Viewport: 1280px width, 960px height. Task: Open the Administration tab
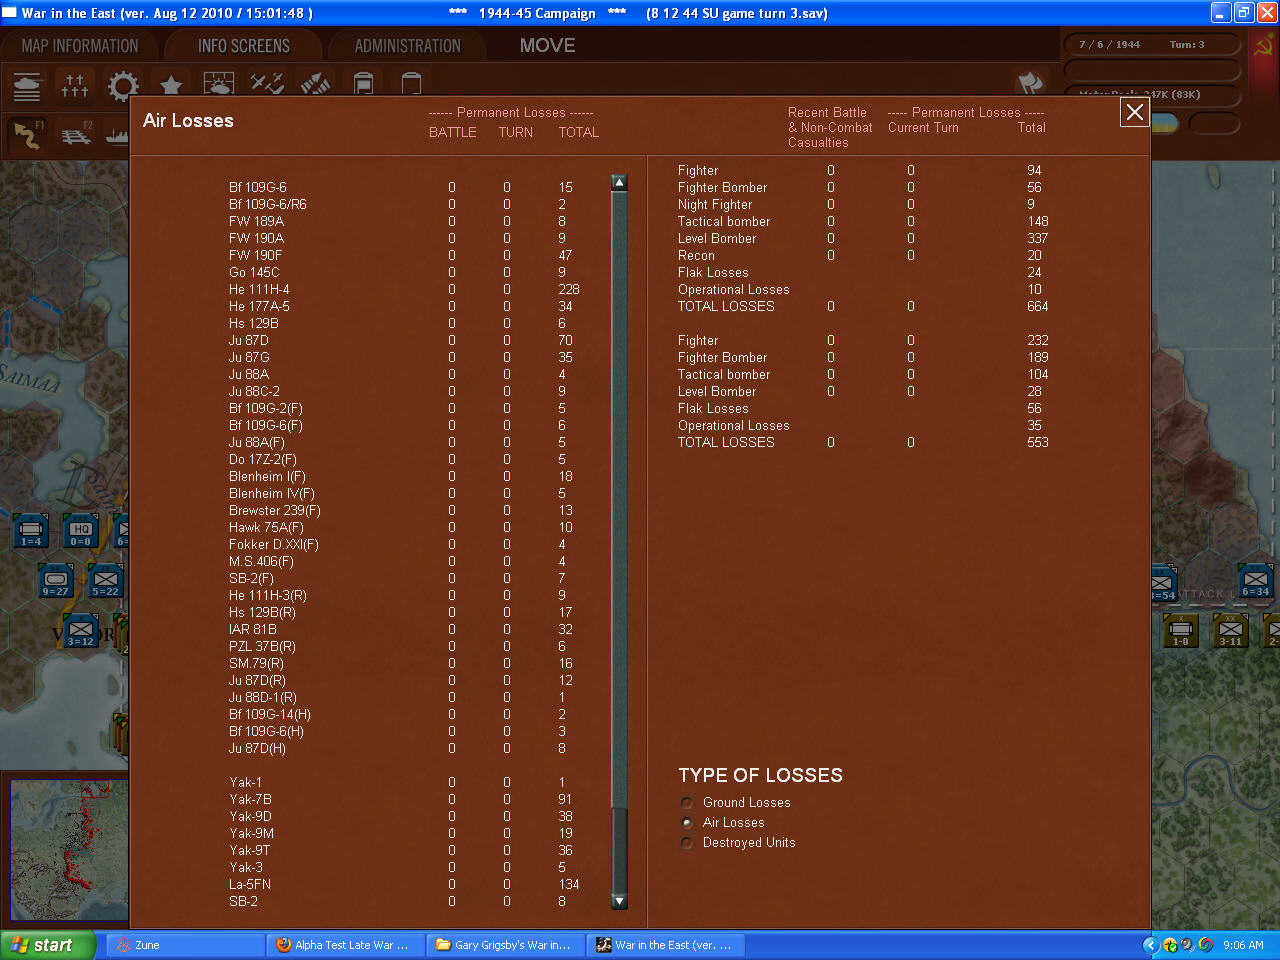click(408, 46)
